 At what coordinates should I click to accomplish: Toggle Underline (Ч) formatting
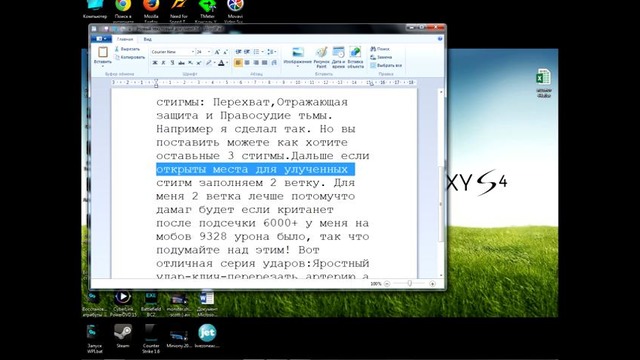pyautogui.click(x=172, y=63)
